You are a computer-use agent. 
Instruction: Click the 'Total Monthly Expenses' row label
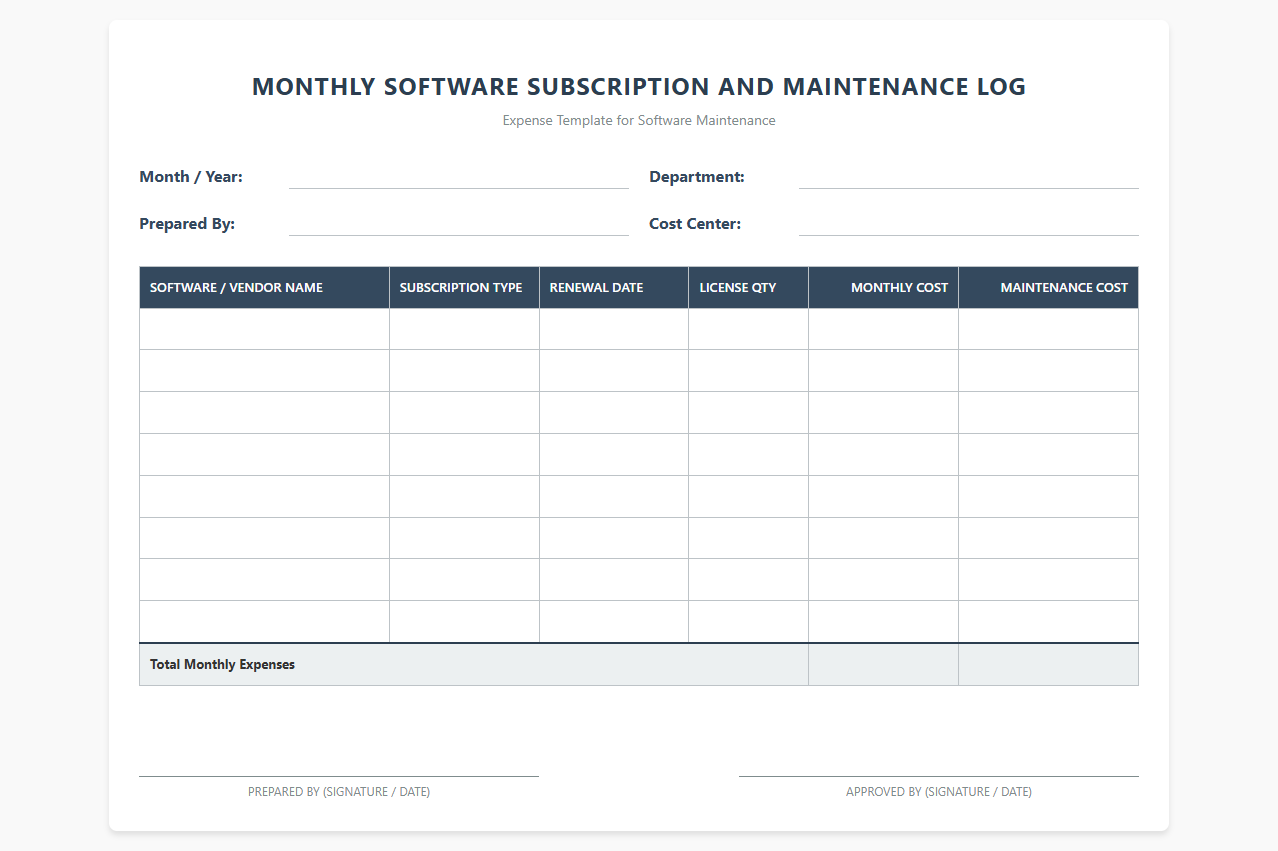(x=222, y=664)
